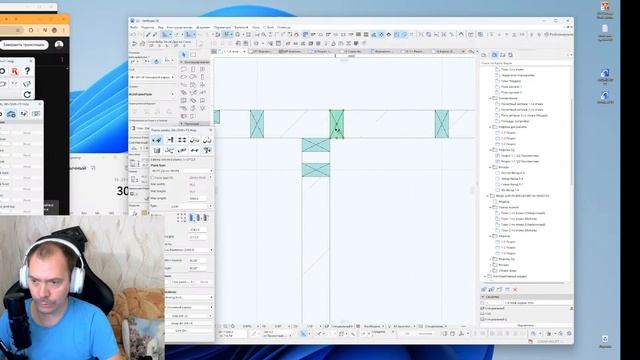Screen dimensions: 640x360
Task: Expand the lower Разрезы folder in the navigator tree
Action: pos(491,236)
